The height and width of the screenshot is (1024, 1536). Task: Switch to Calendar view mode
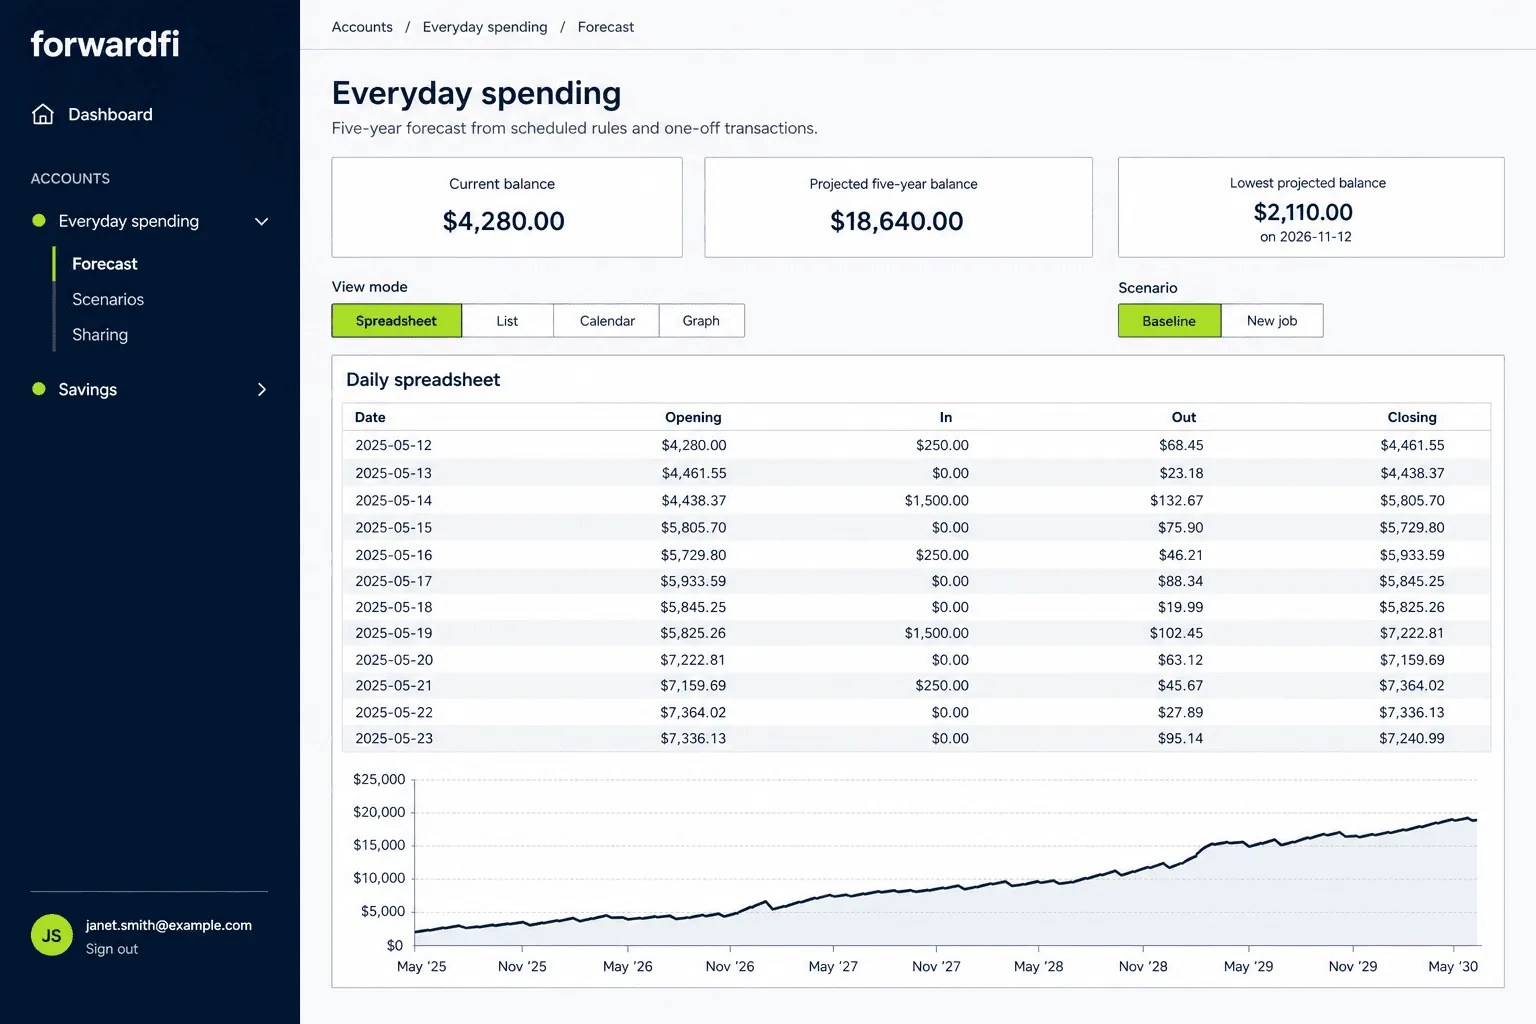[607, 321]
